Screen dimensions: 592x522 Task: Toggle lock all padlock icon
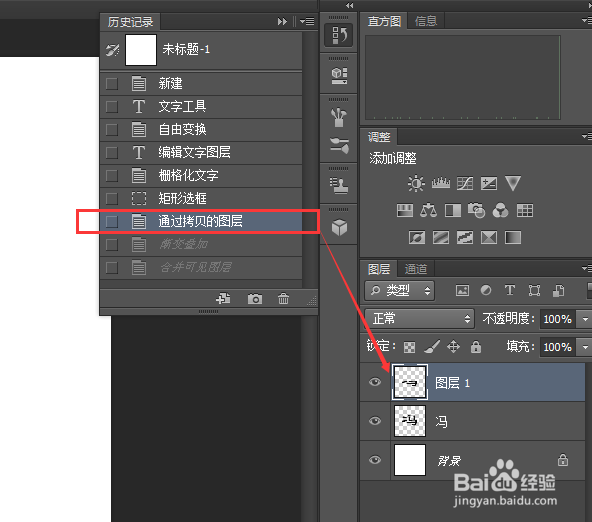pos(476,346)
